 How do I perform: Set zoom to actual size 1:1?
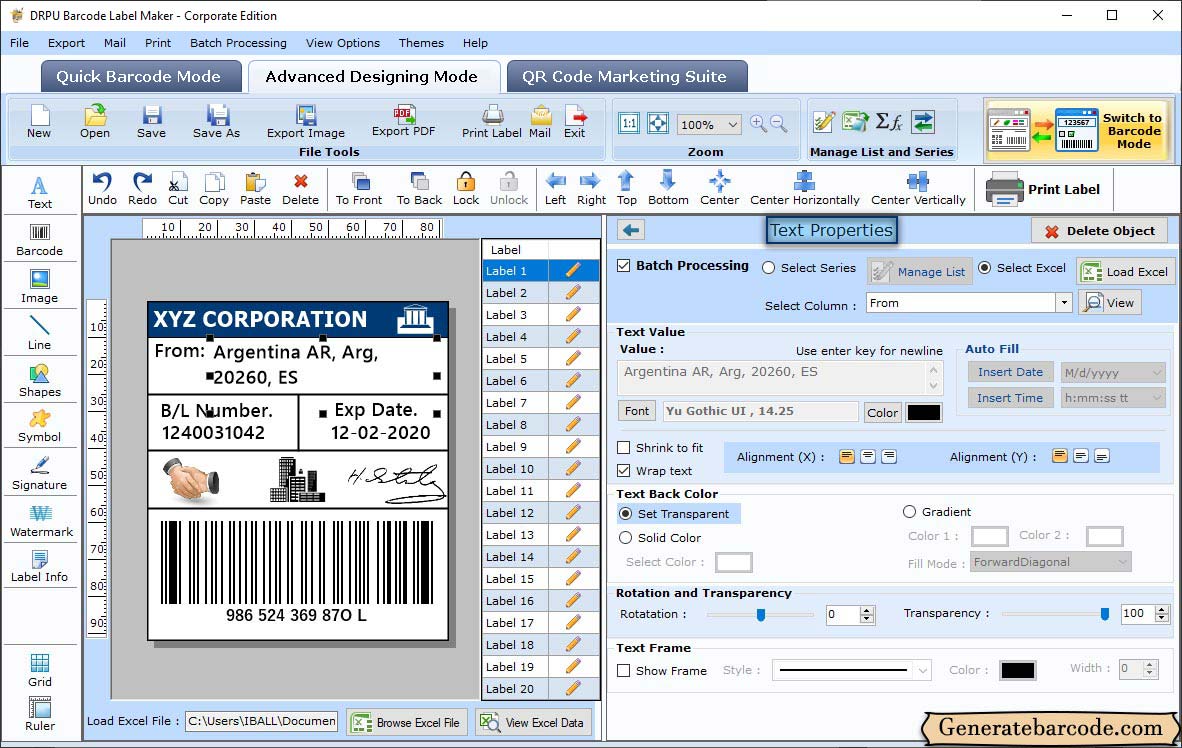point(629,124)
